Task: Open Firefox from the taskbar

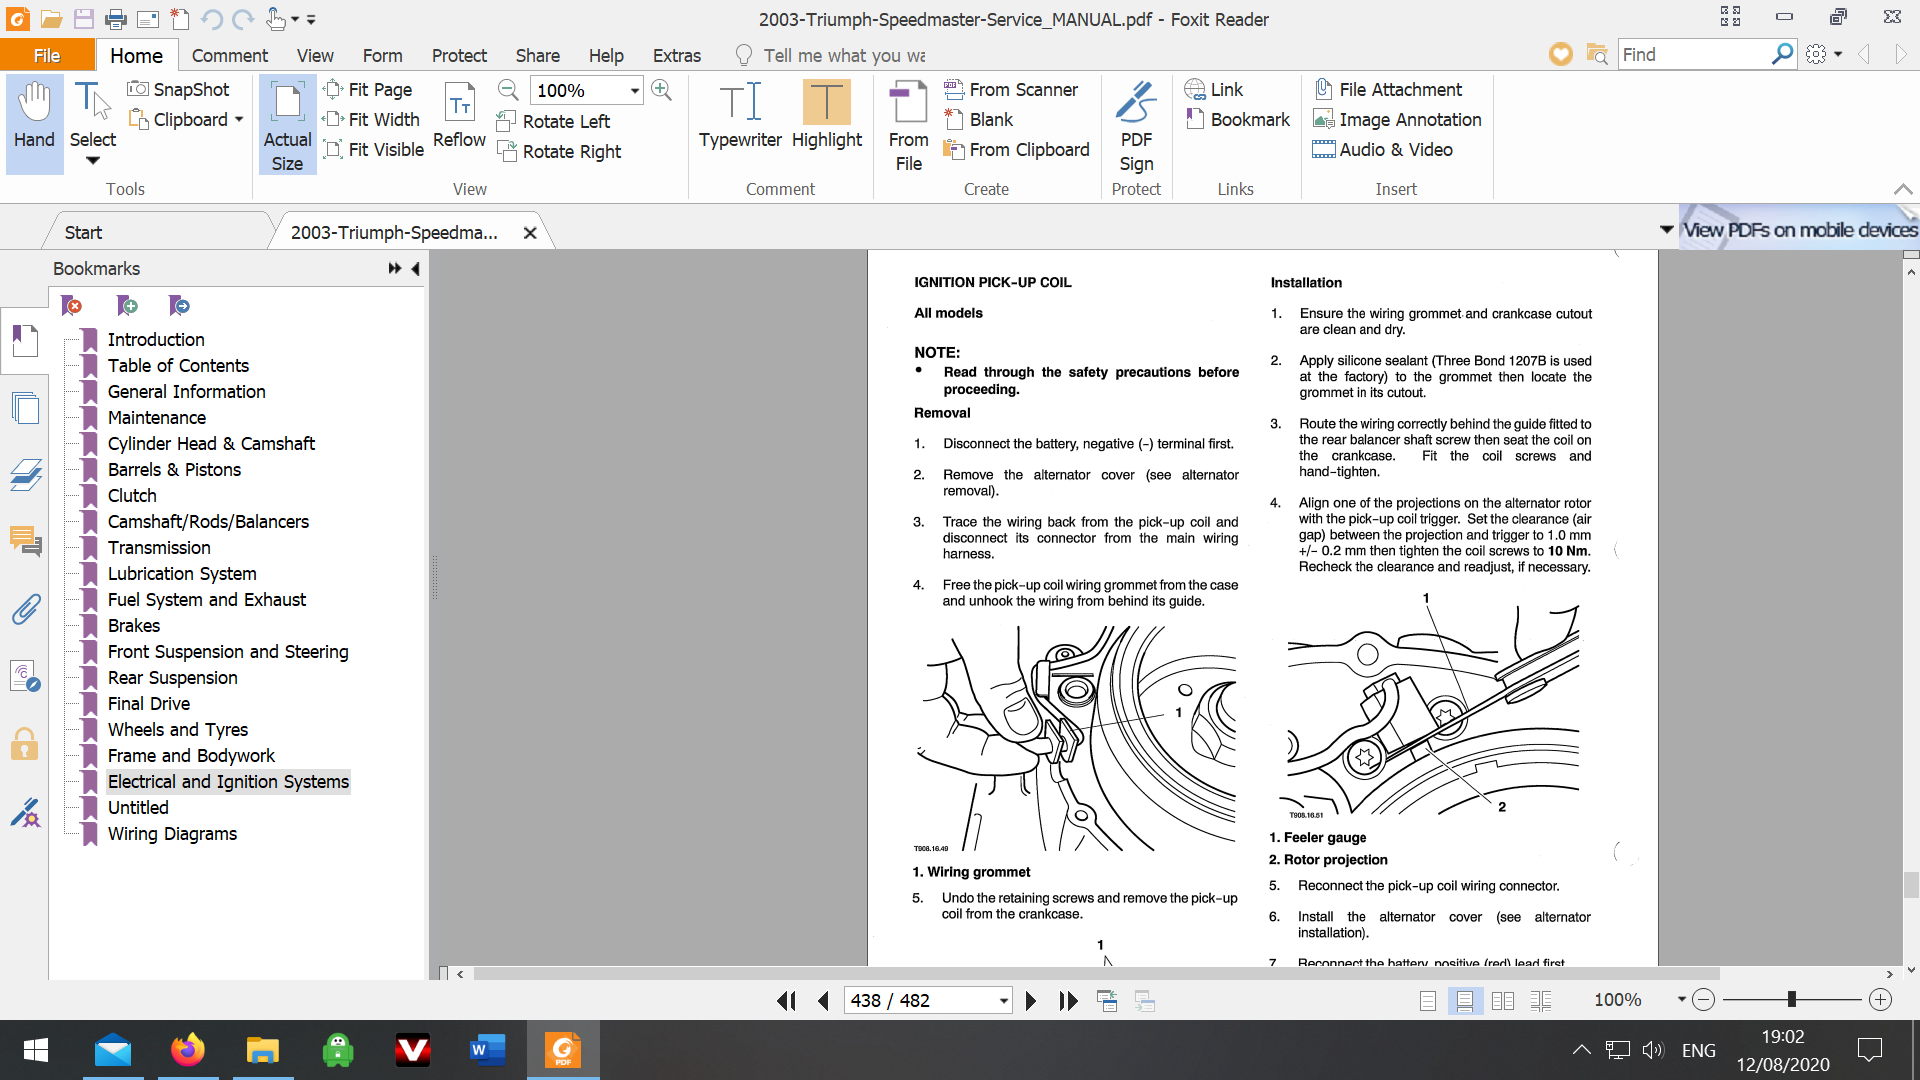Action: 187,1050
